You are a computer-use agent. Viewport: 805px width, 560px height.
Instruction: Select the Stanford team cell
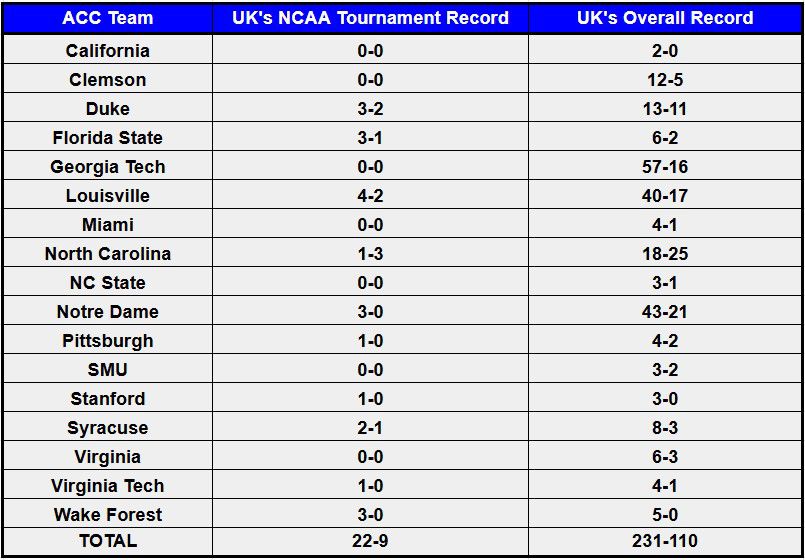click(x=107, y=399)
